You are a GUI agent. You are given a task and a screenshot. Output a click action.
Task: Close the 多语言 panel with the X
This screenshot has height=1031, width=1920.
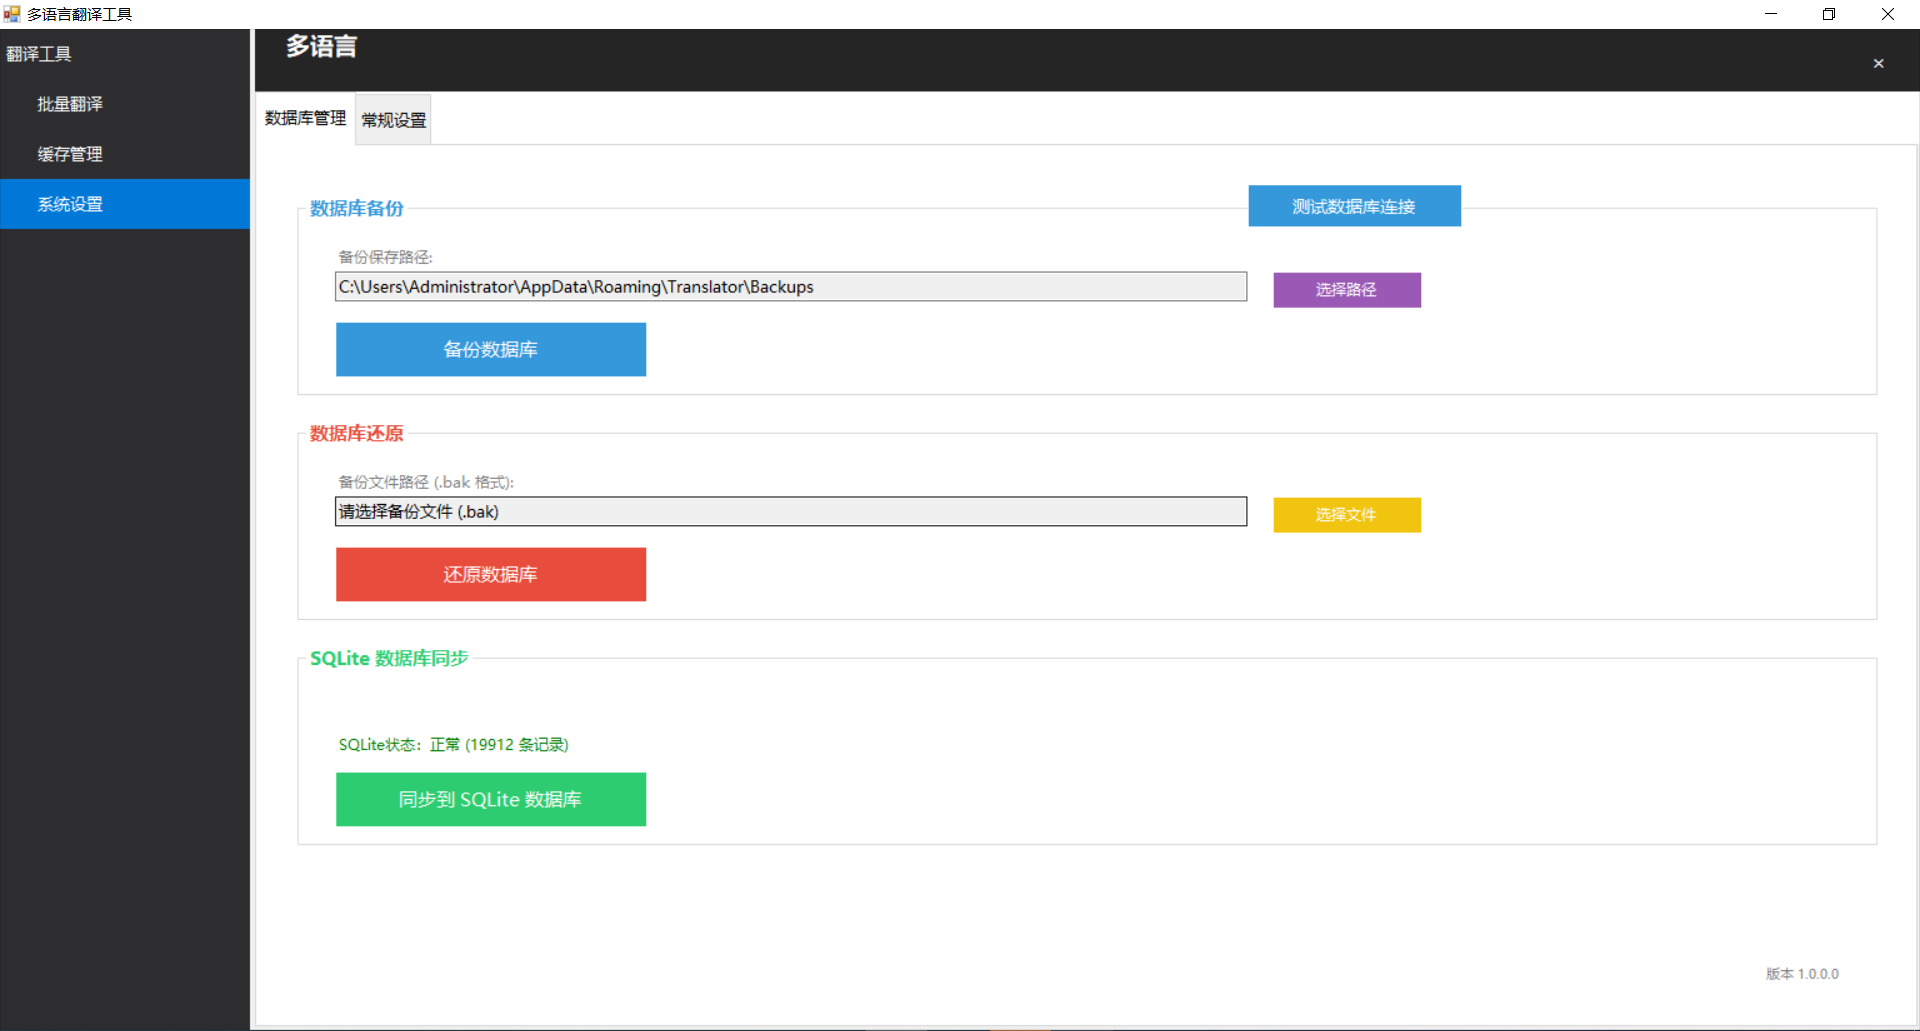(x=1879, y=63)
